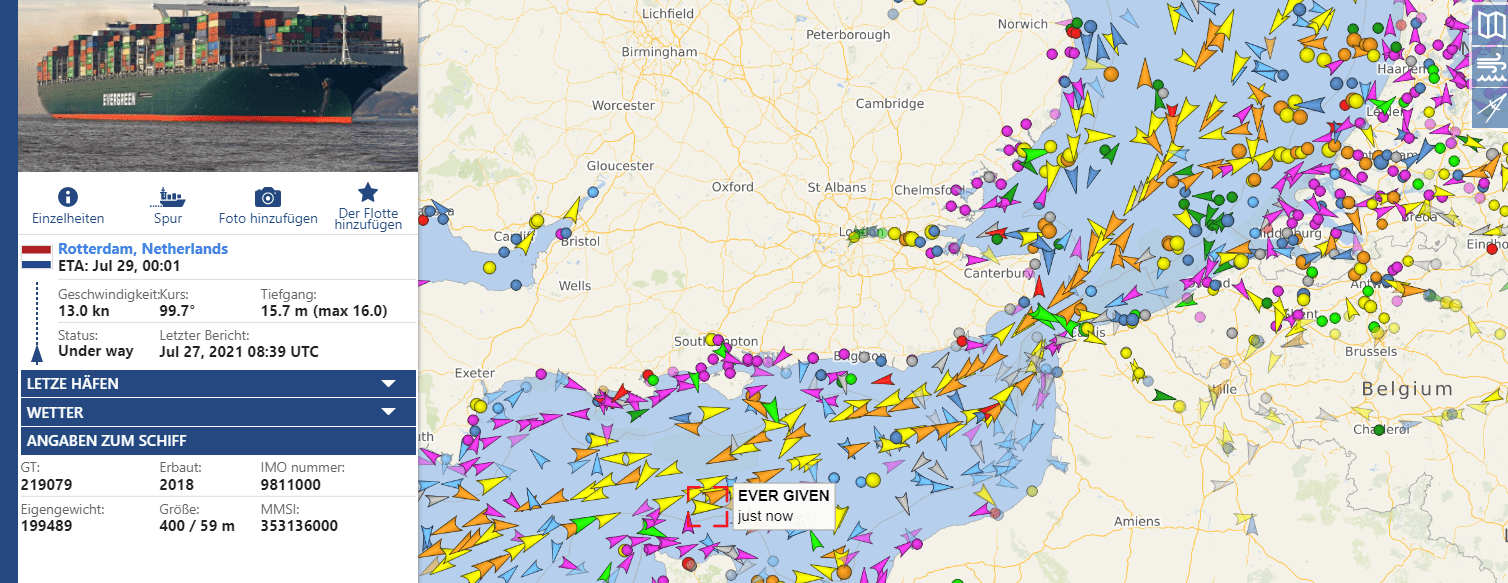Open the Rotterdam, Netherlands destination link

coord(143,249)
